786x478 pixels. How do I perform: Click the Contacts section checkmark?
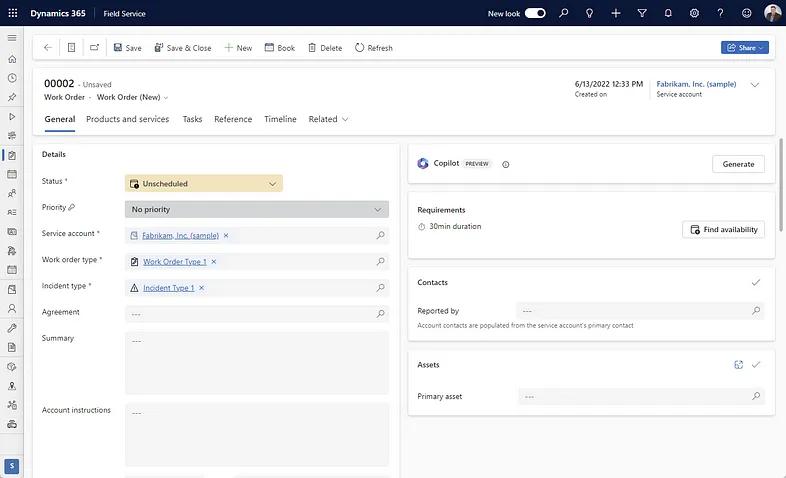point(756,283)
